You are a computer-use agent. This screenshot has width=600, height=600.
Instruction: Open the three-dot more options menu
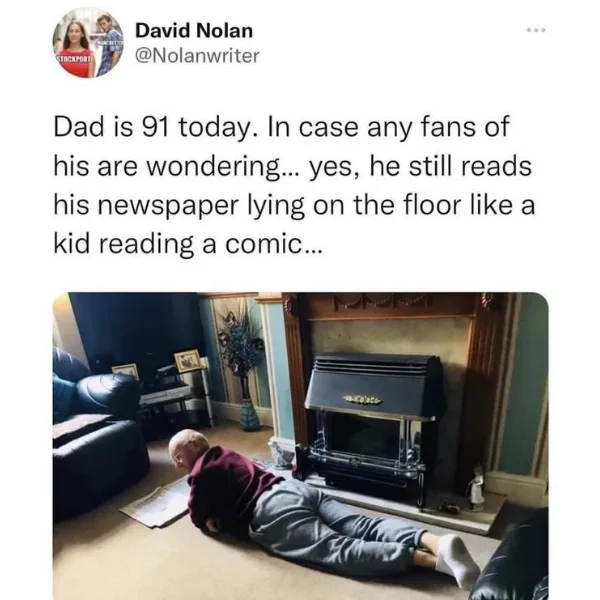click(x=536, y=30)
